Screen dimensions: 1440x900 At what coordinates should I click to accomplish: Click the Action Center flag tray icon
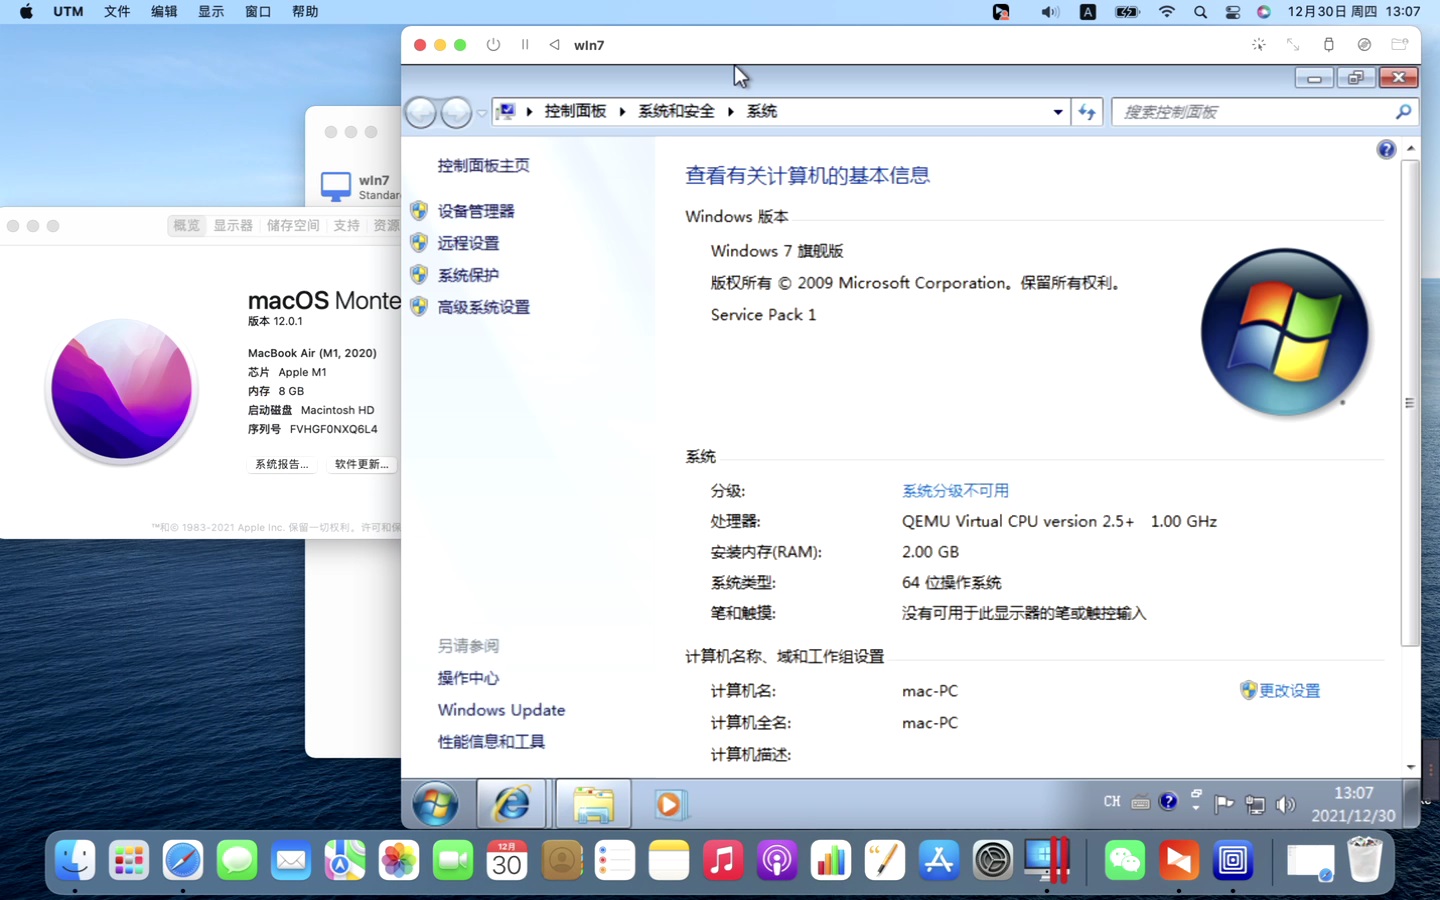(1224, 804)
